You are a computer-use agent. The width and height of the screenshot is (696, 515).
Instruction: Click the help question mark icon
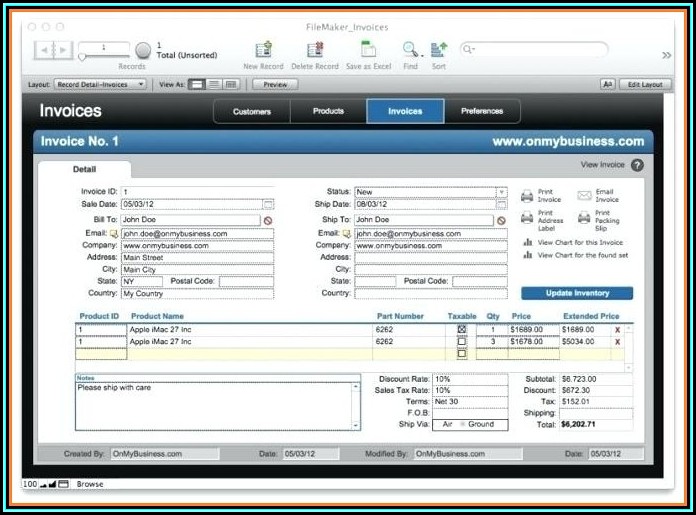point(637,165)
